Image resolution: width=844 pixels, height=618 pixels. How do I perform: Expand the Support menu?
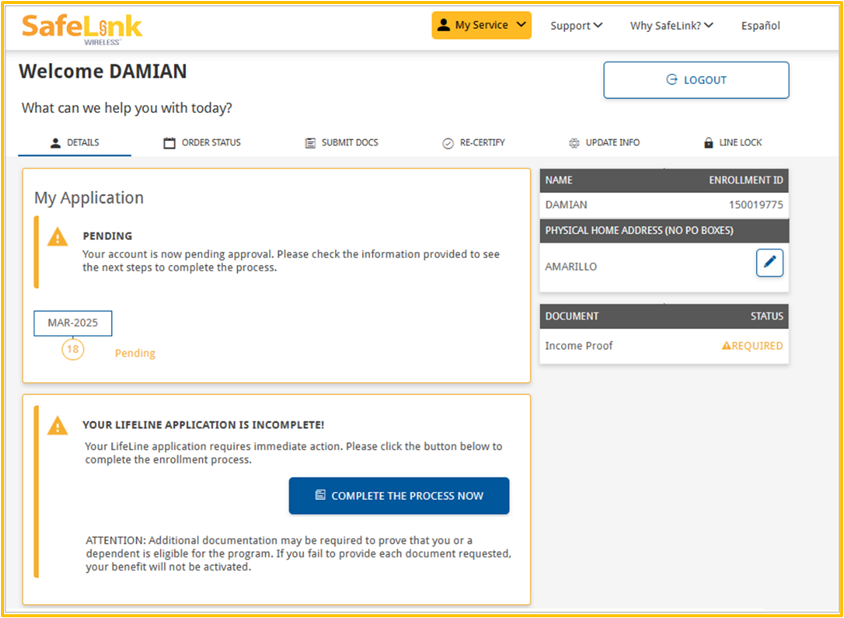(576, 26)
